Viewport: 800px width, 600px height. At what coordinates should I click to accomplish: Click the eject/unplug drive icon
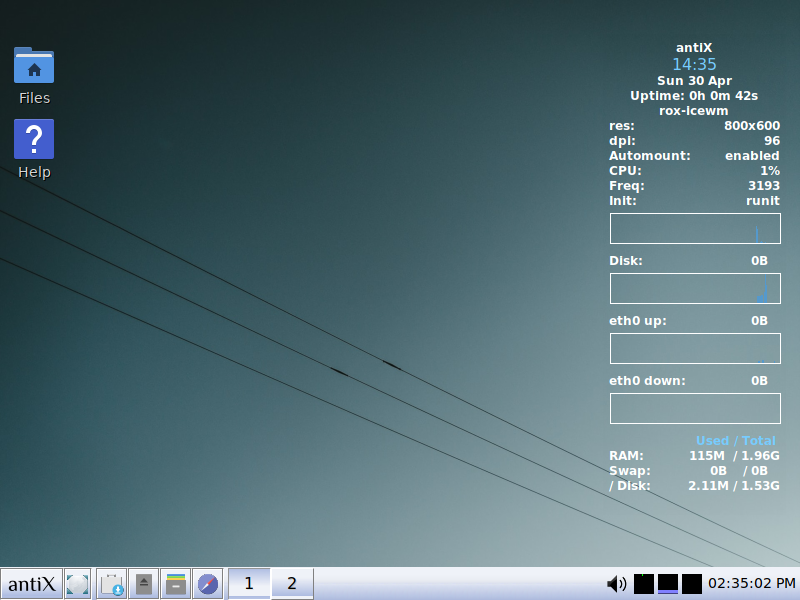tap(144, 583)
